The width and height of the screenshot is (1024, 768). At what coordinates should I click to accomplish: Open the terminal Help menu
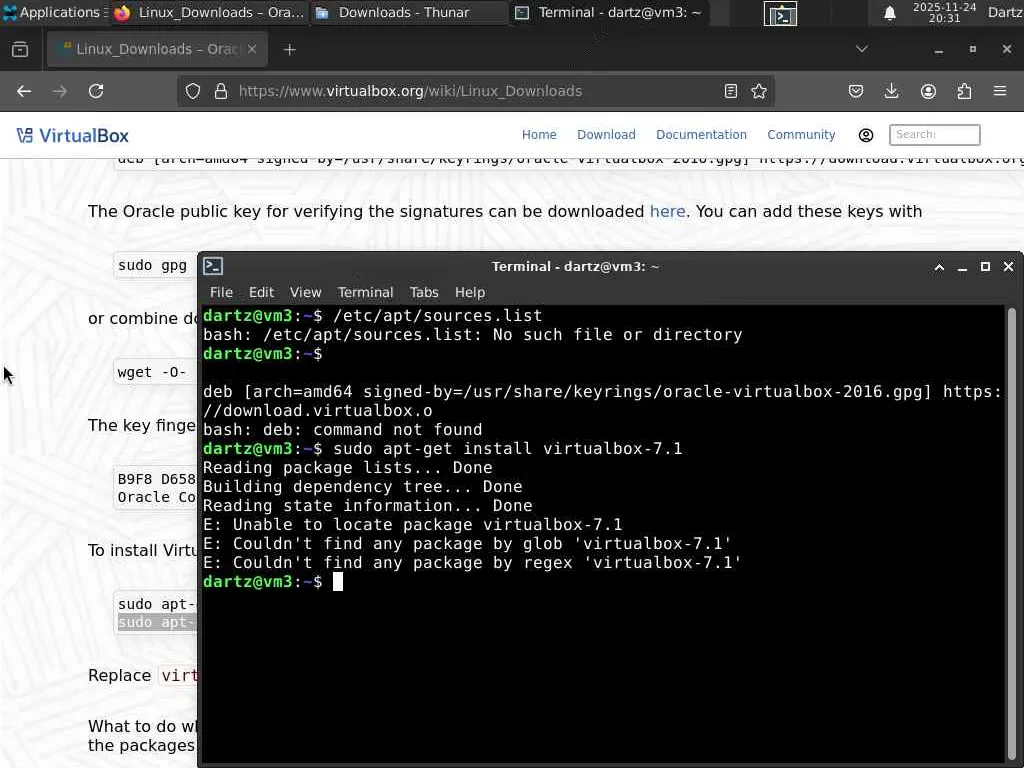[470, 293]
